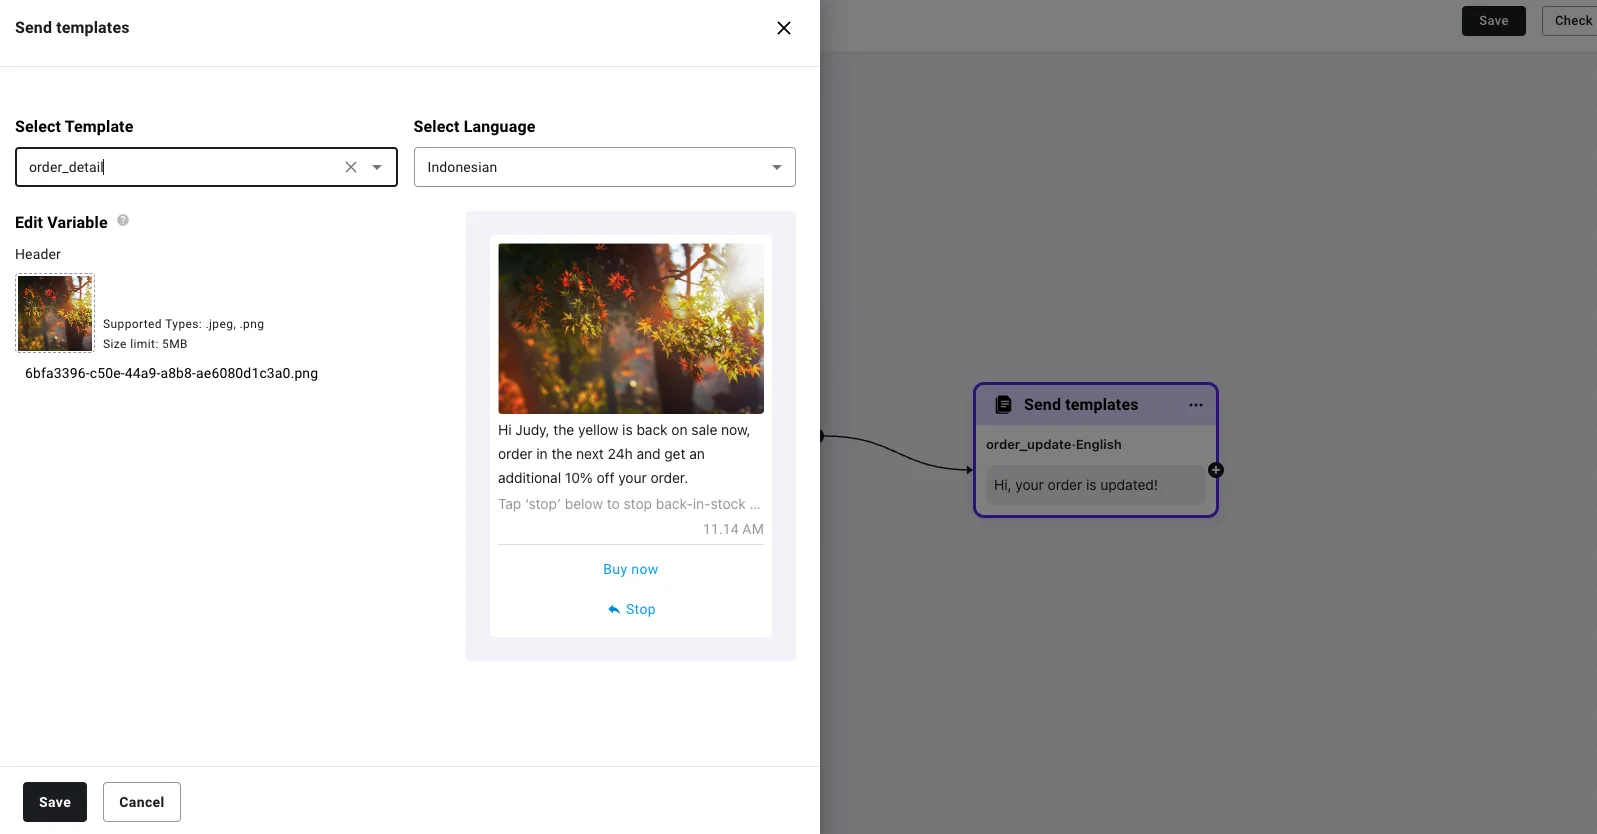Click the uploaded file name 6bfa3396 png

172,373
